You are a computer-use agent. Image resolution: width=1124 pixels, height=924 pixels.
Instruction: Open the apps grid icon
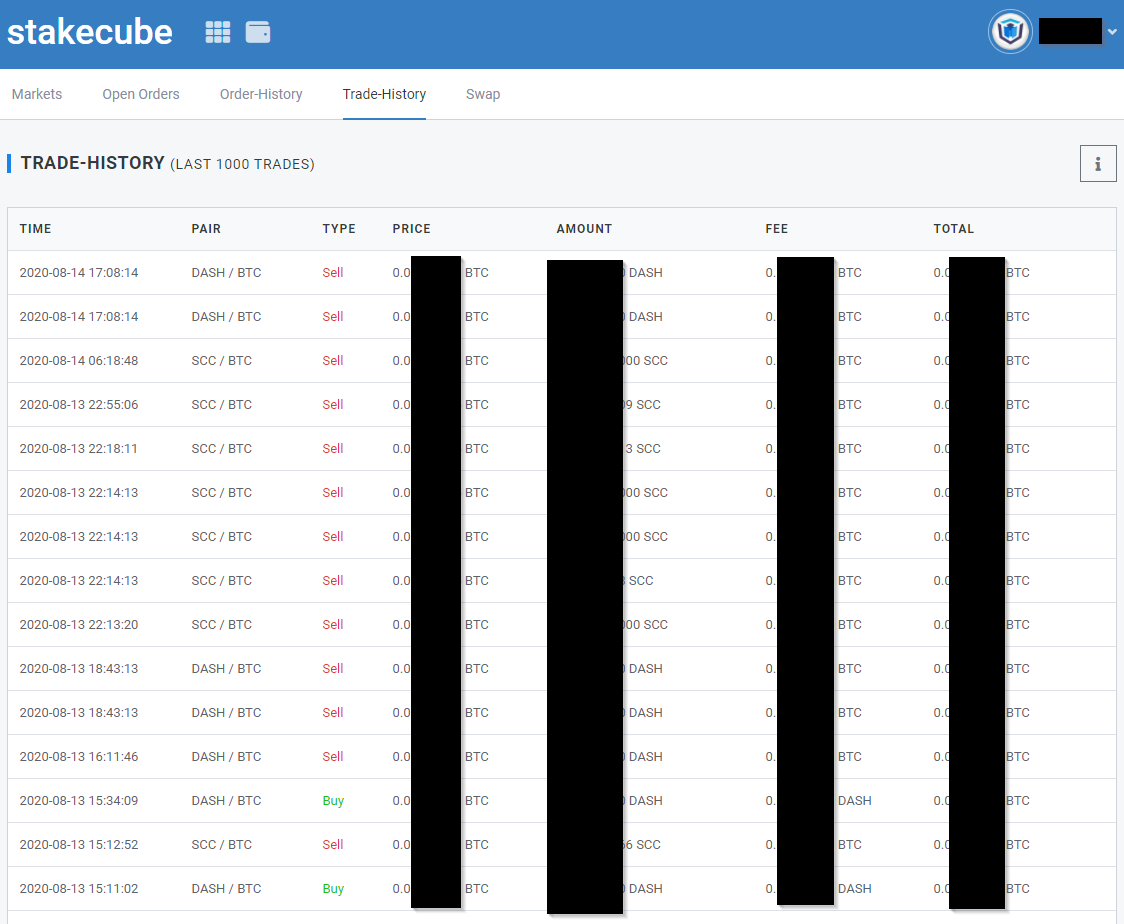(218, 32)
